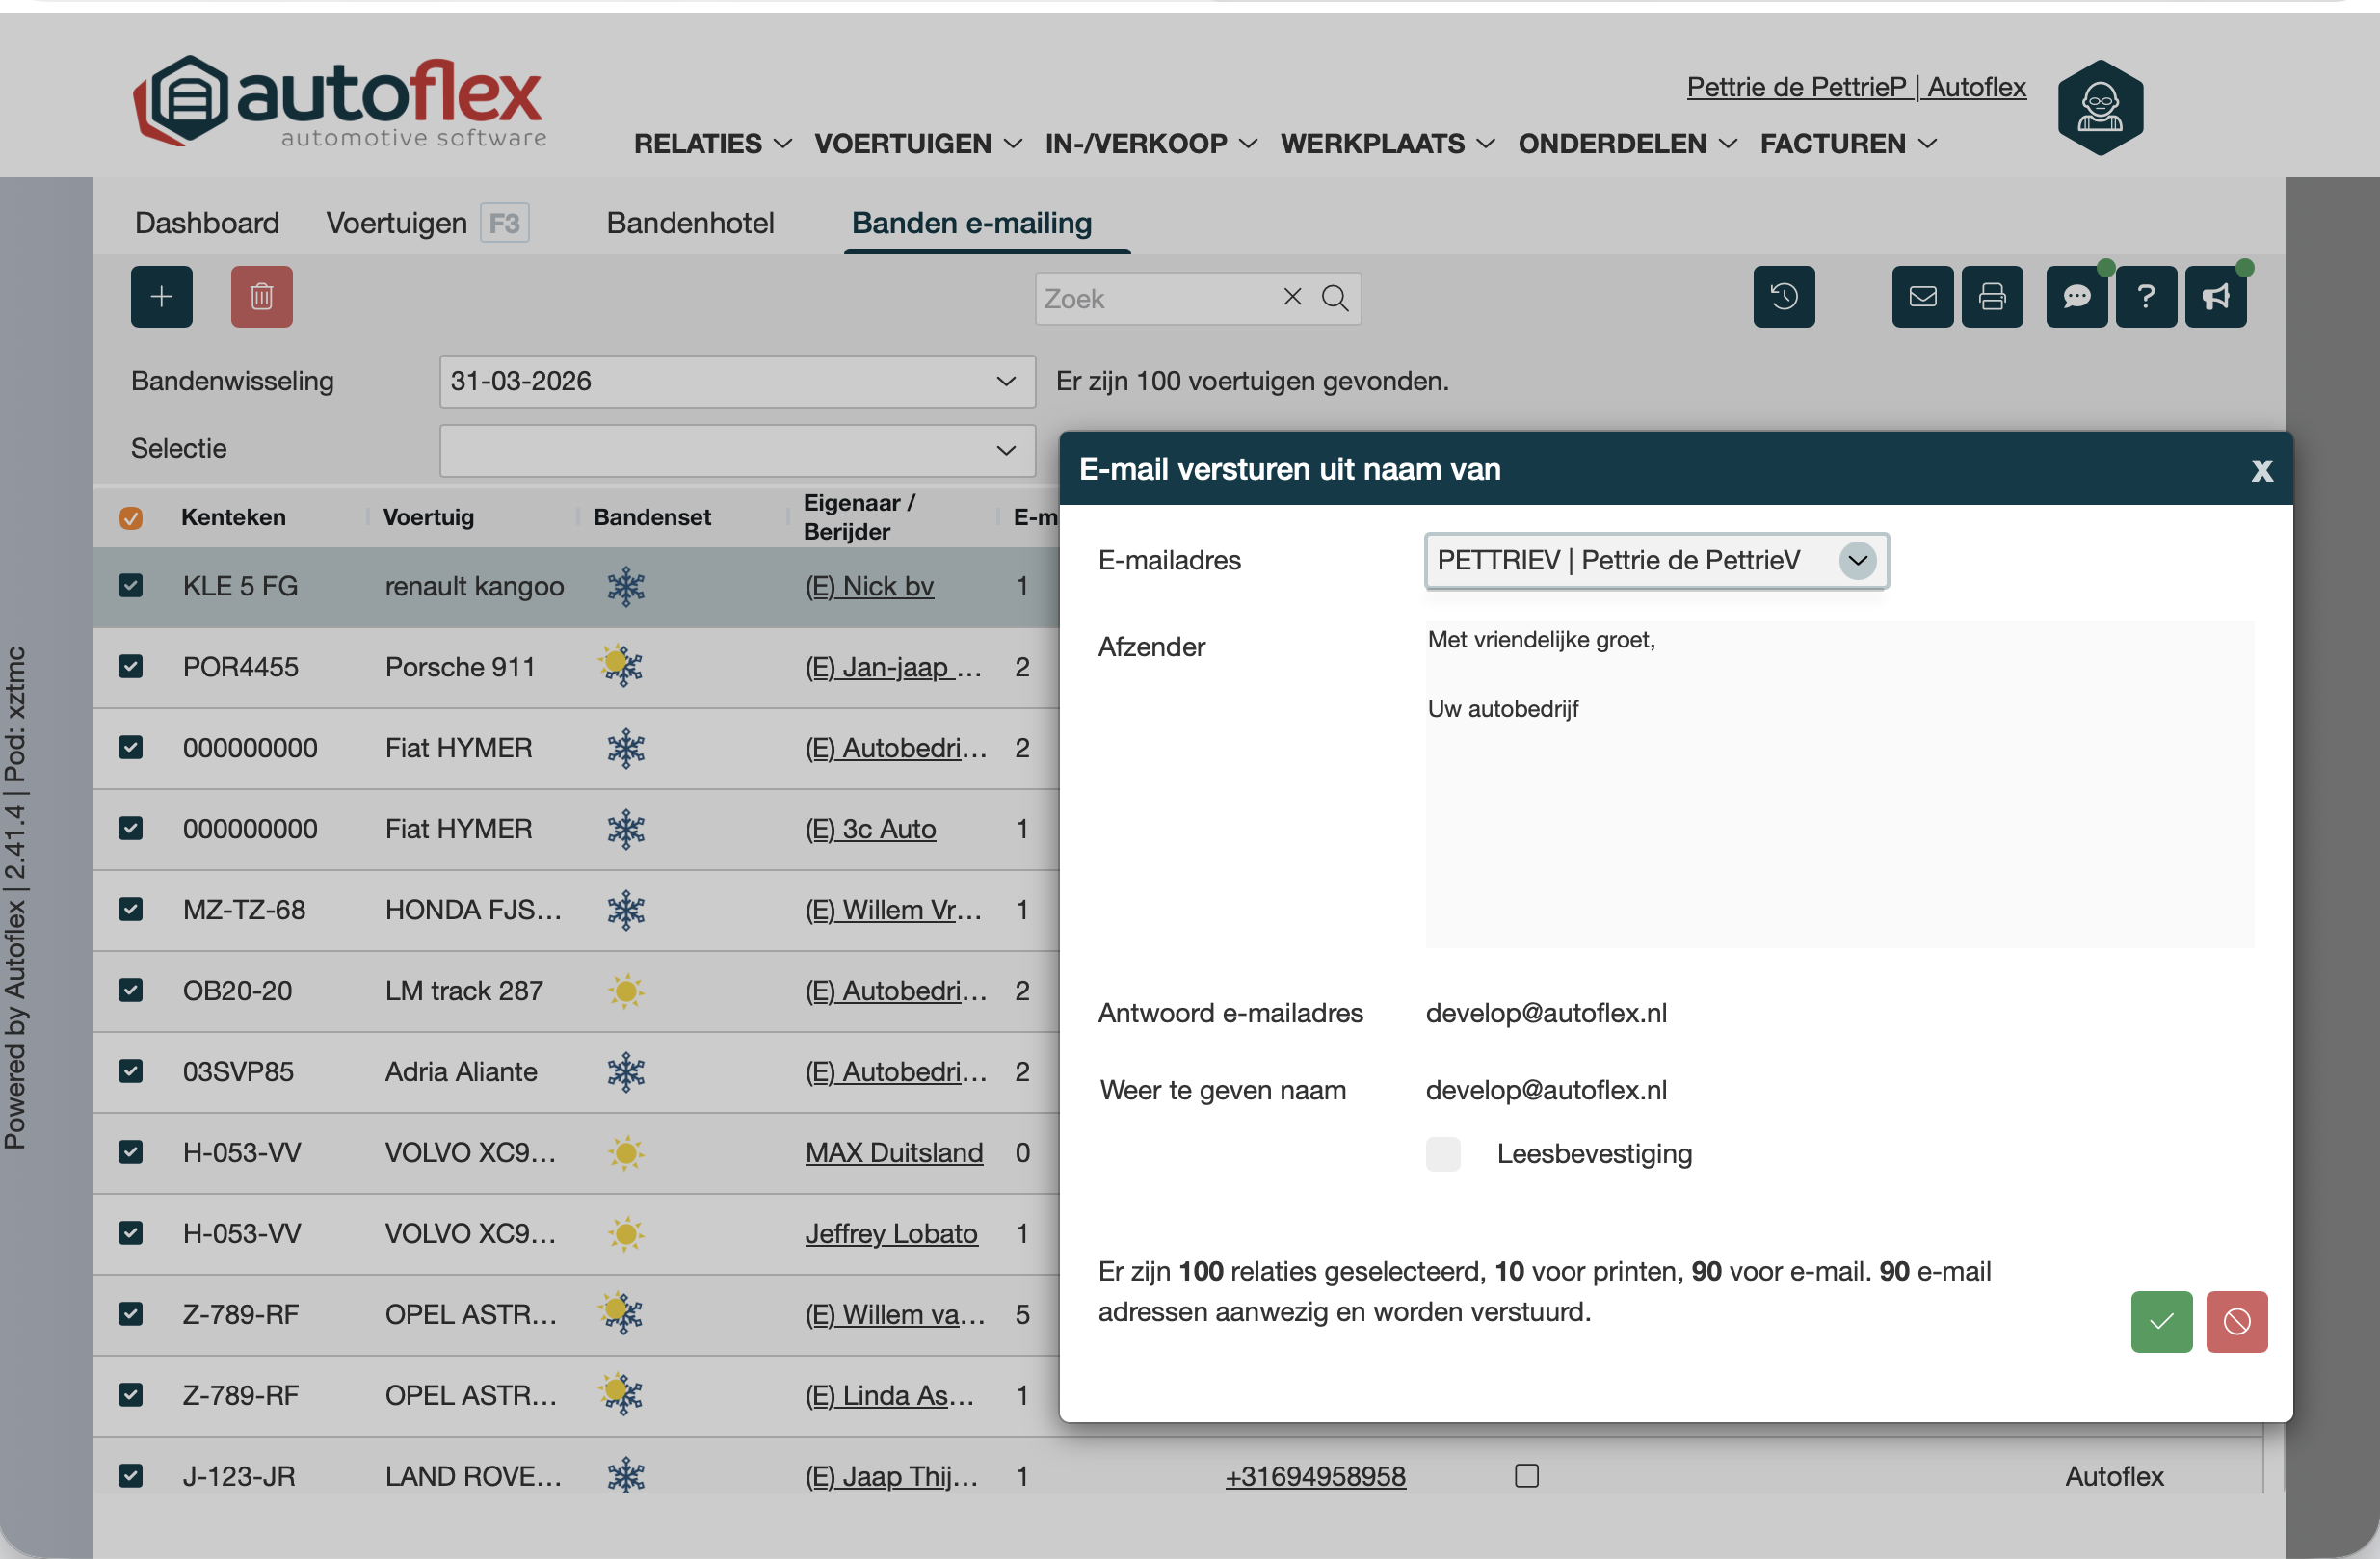This screenshot has height=1559, width=2380.
Task: Click snowflake tyre icon for KLE 5 FG
Action: (626, 587)
